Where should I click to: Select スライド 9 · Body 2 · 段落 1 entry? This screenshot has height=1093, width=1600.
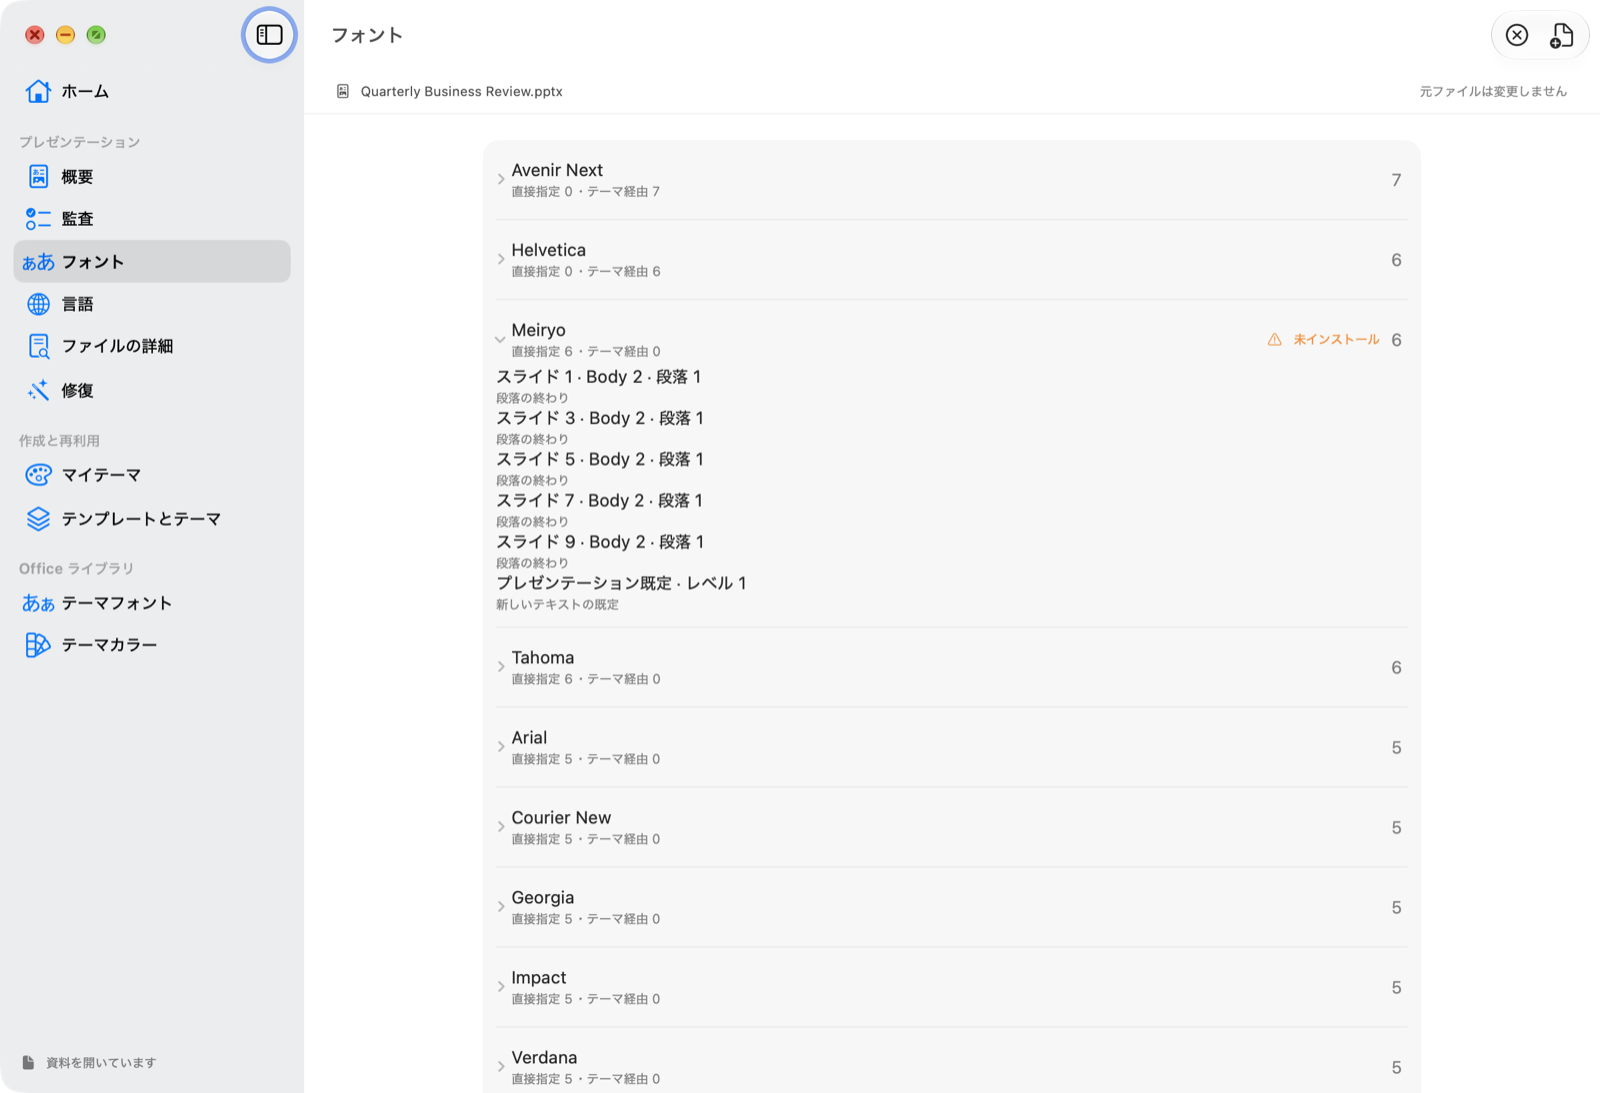pyautogui.click(x=600, y=542)
